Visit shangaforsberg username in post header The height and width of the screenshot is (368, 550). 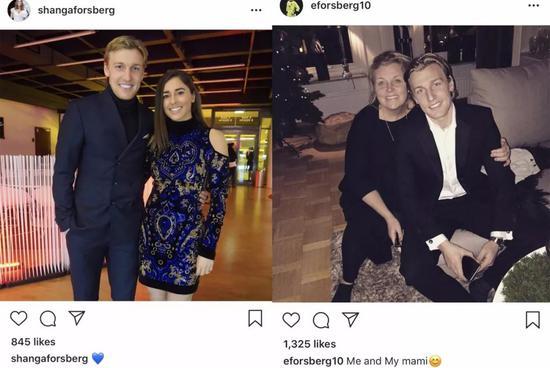(x=76, y=11)
